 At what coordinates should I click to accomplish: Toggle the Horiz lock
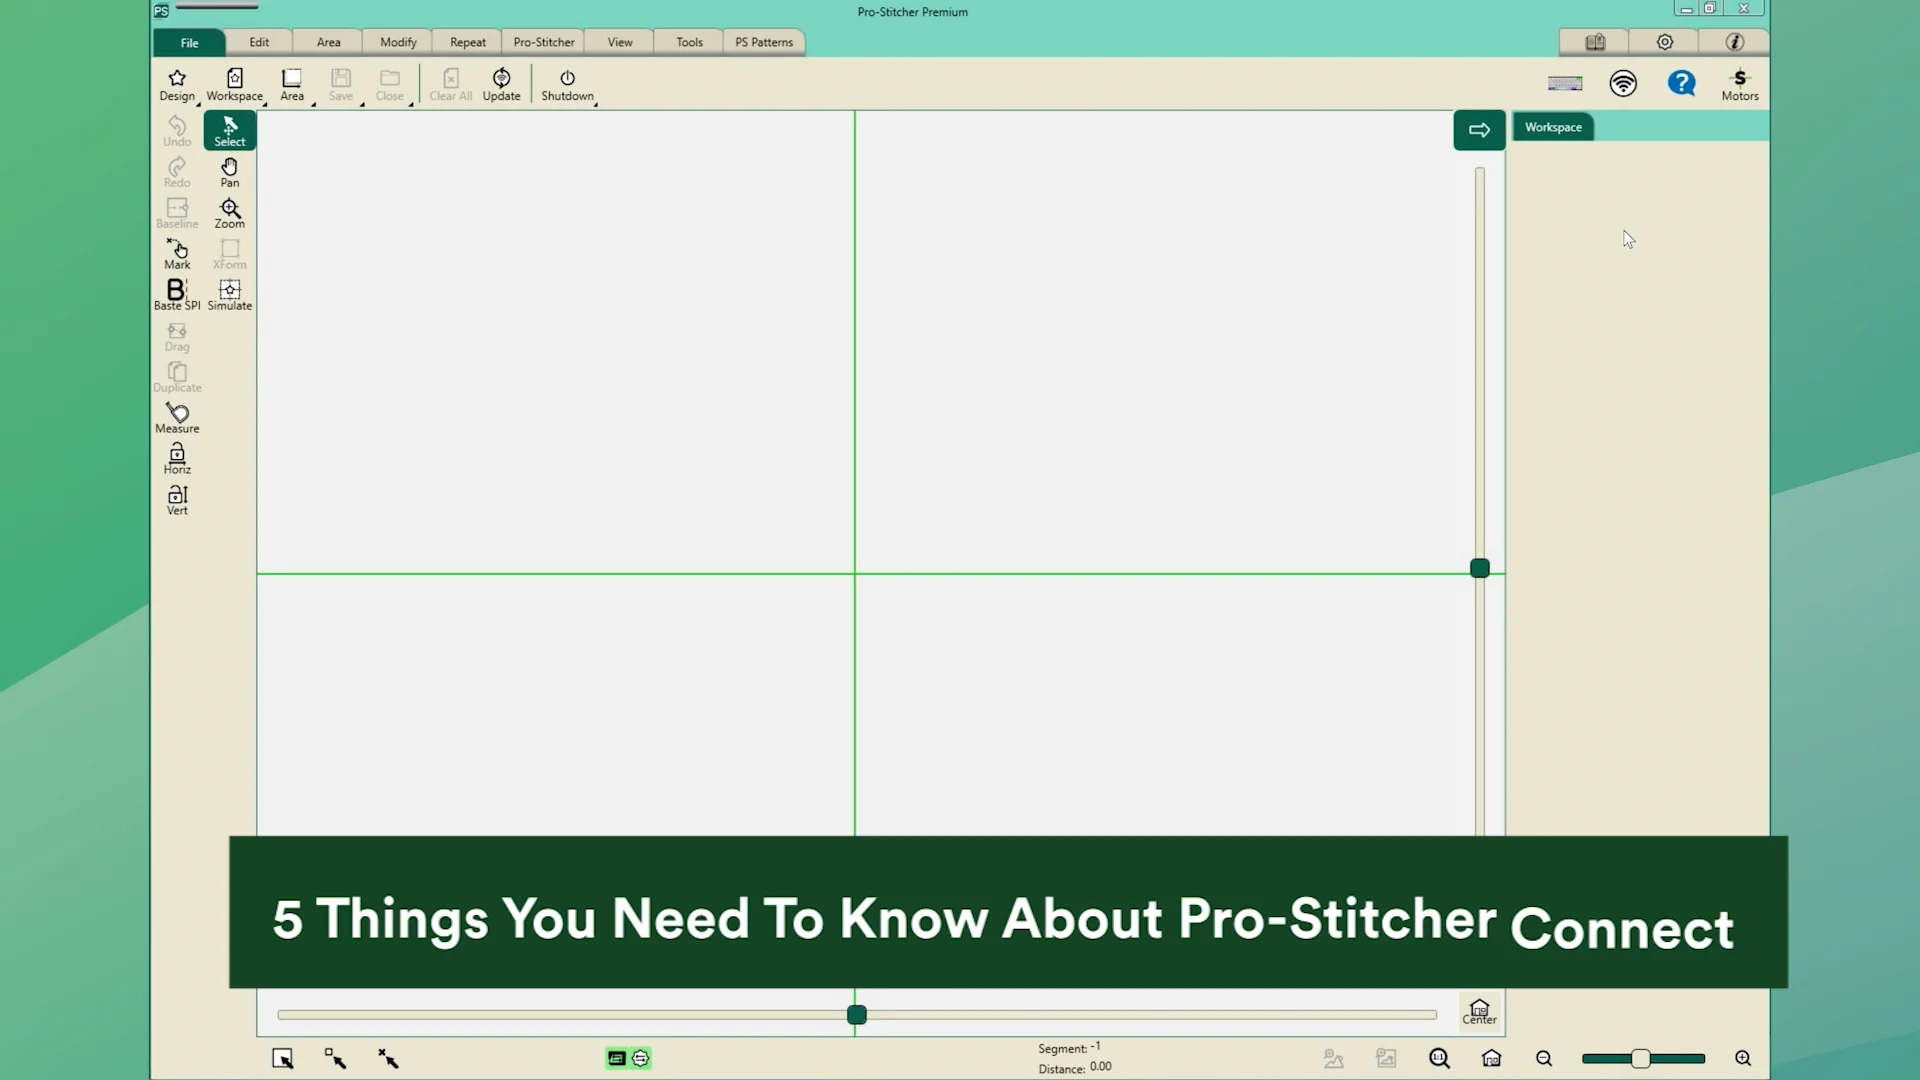point(177,459)
